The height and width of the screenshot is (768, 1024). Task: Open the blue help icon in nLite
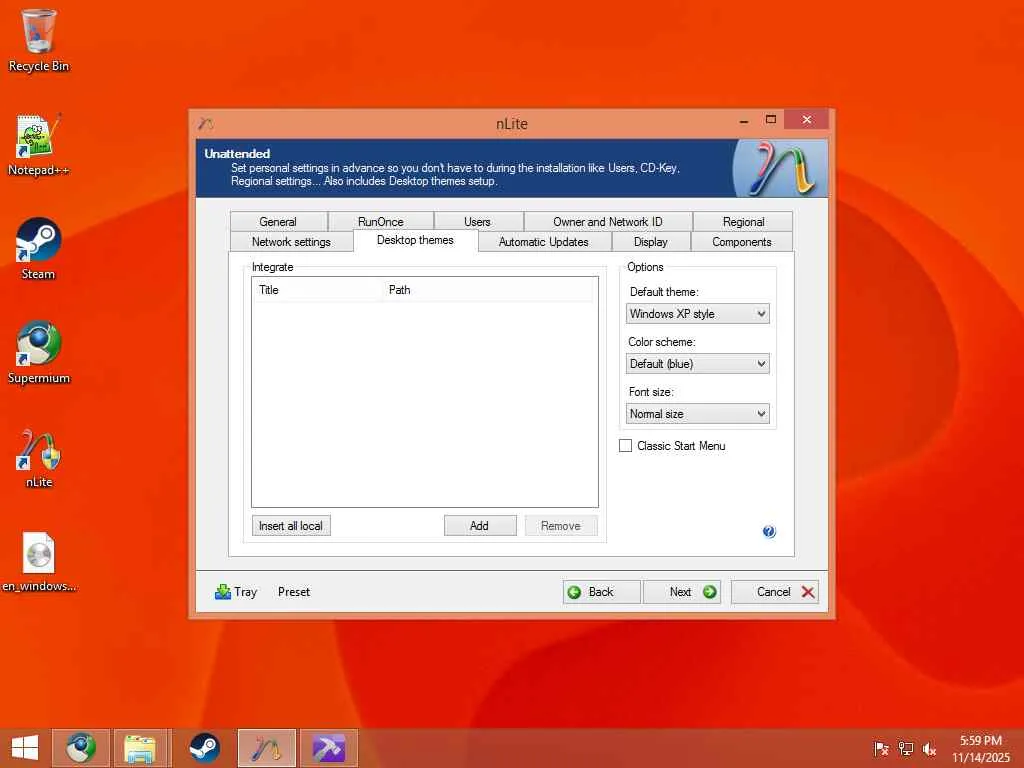769,532
